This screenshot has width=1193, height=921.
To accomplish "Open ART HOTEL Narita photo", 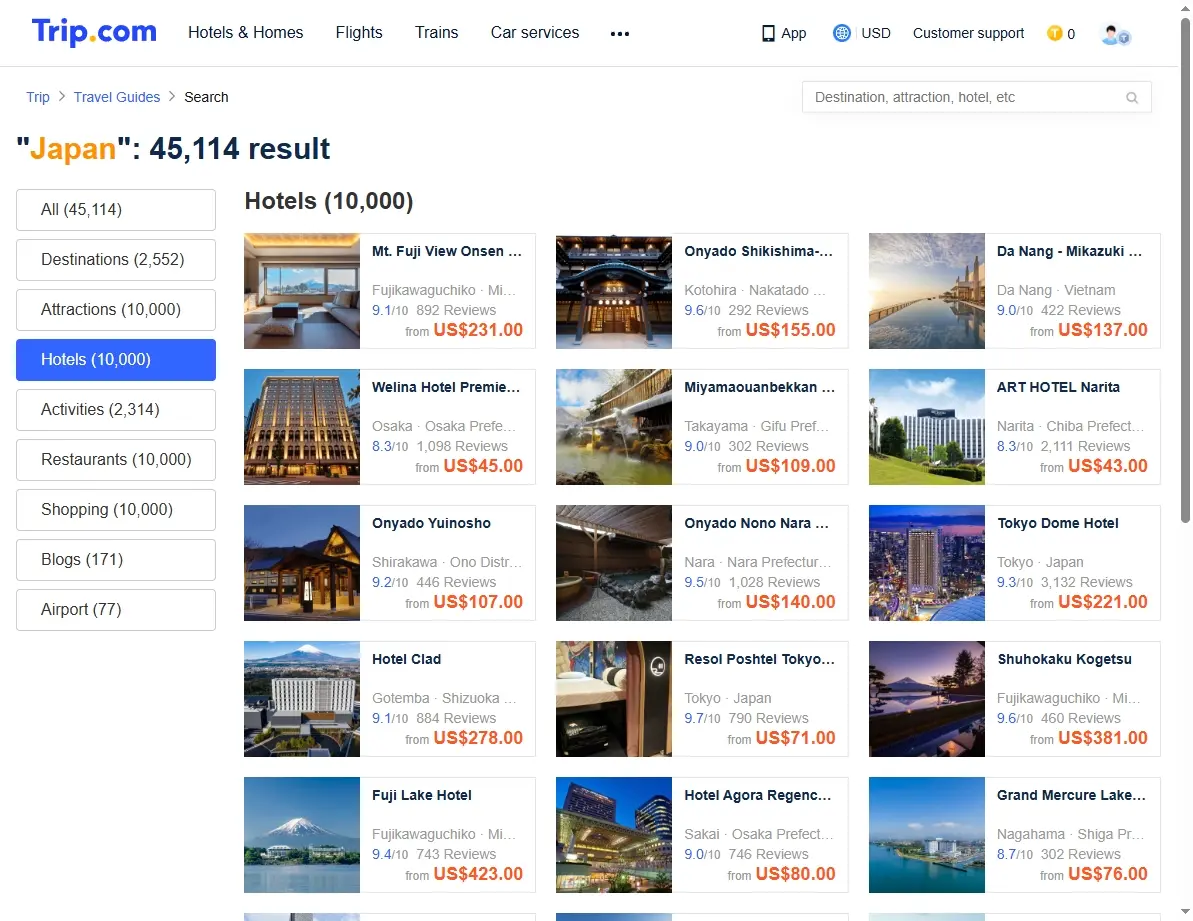I will click(x=926, y=427).
